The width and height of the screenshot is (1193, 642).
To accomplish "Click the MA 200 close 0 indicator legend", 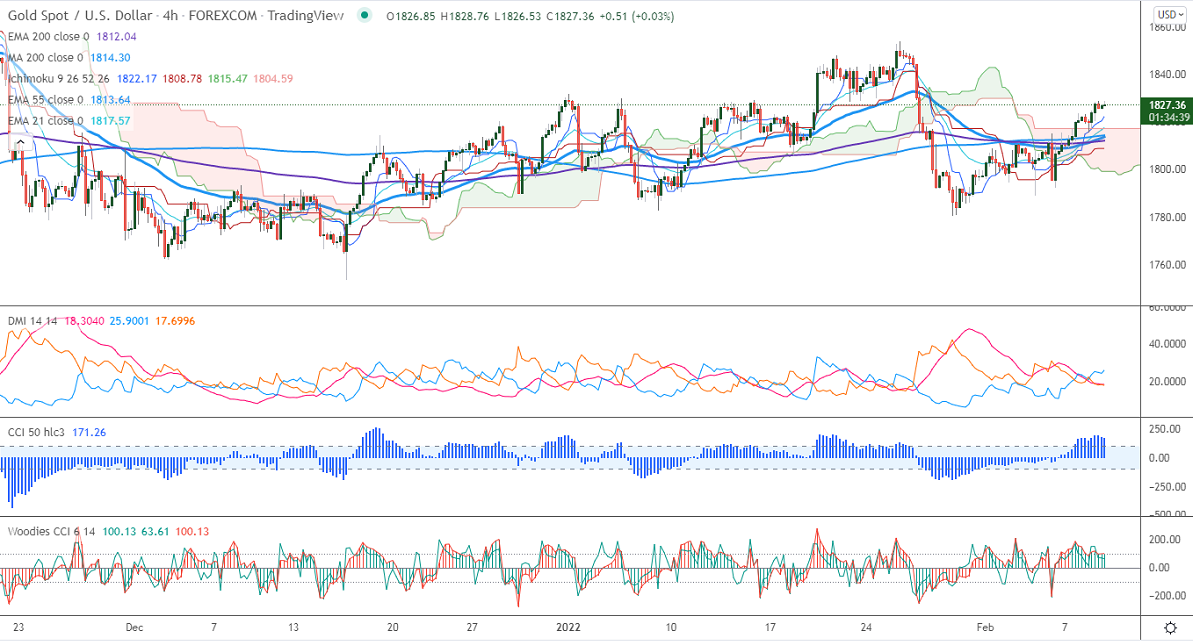I will click(x=46, y=58).
